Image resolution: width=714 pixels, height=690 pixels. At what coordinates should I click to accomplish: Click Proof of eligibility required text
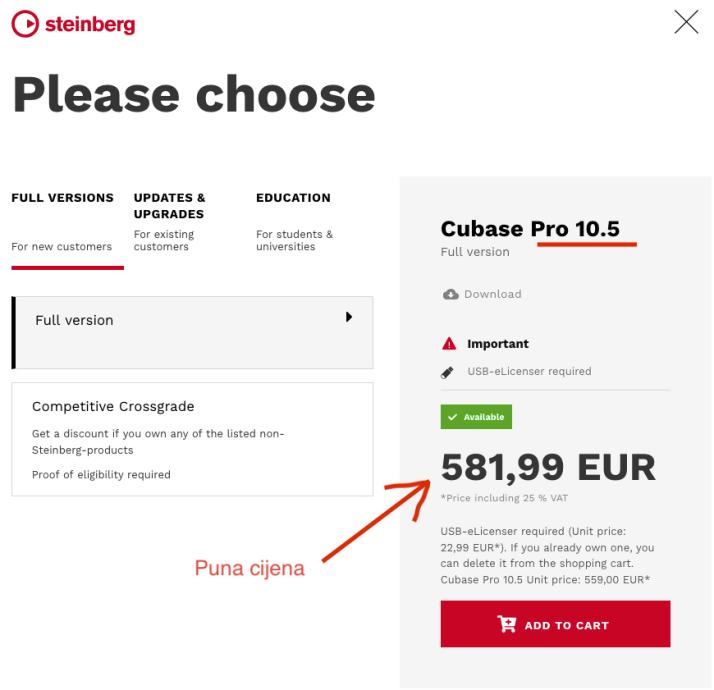click(x=101, y=475)
